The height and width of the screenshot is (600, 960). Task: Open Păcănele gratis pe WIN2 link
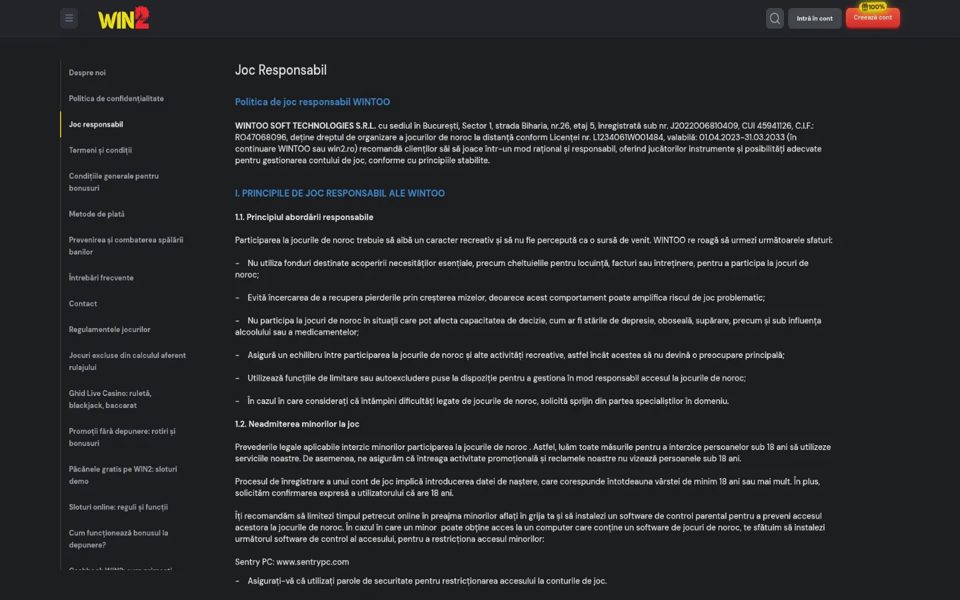[123, 475]
